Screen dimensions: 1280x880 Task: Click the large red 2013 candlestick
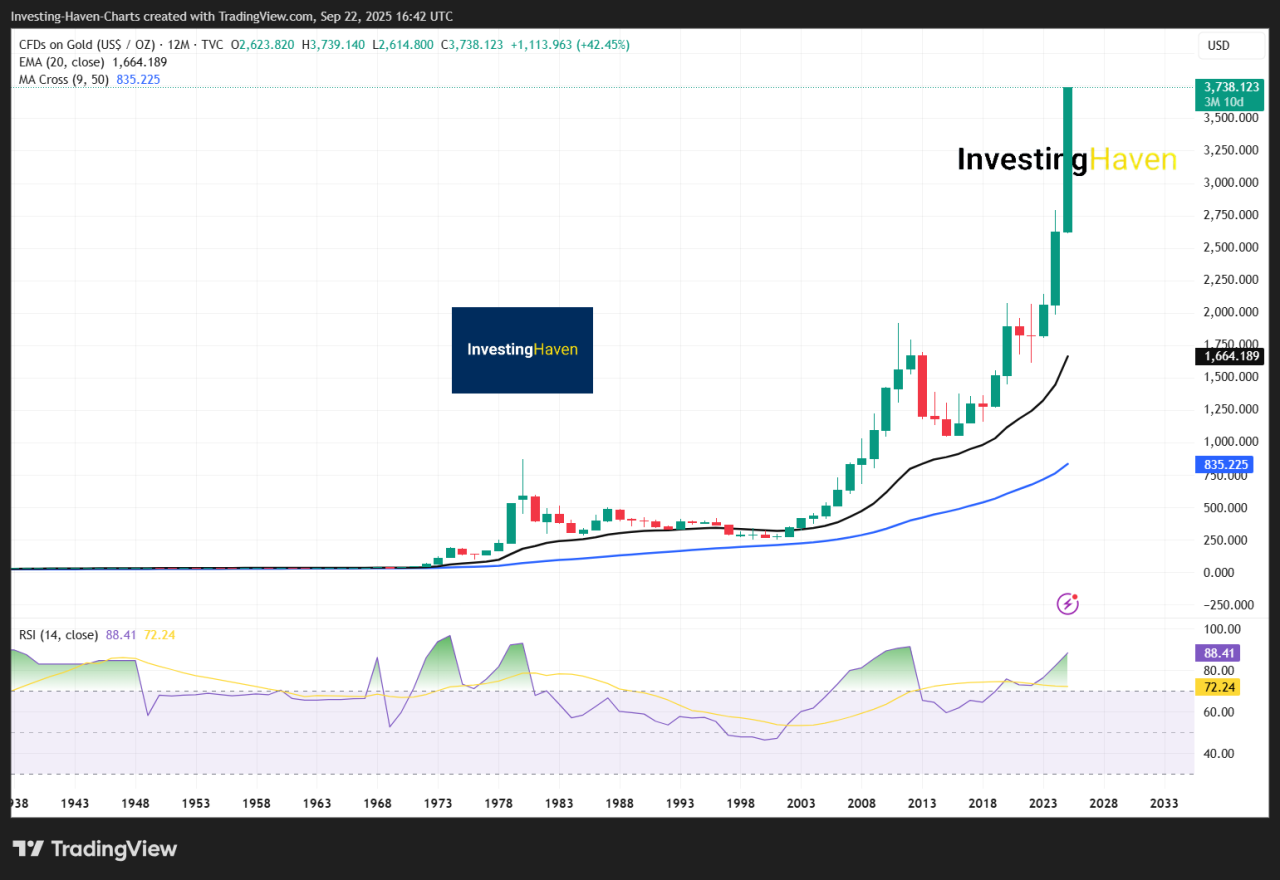point(922,385)
